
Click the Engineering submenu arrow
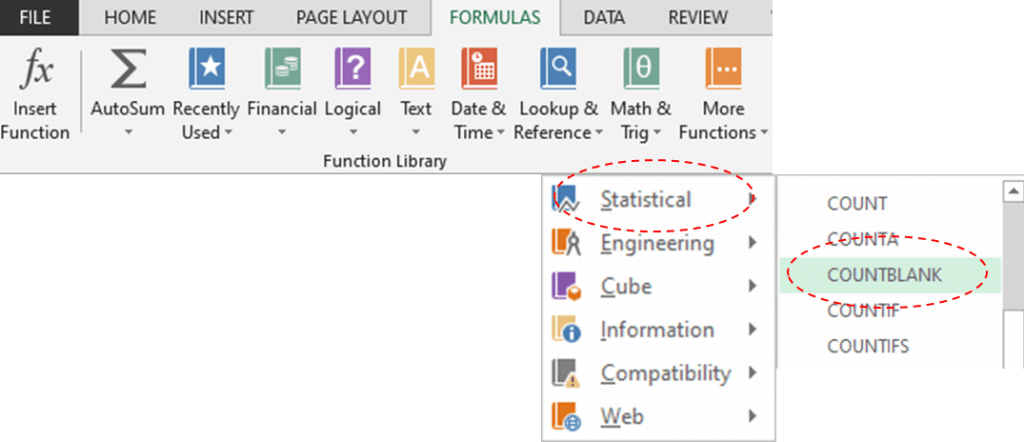[753, 243]
